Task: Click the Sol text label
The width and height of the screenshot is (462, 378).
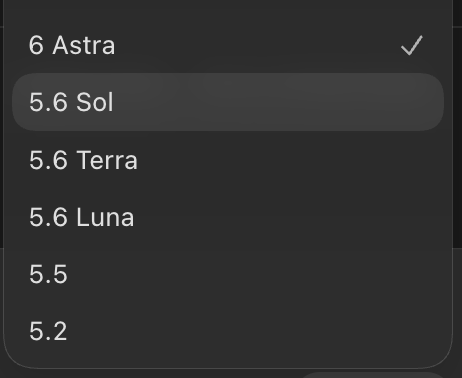Action: click(x=95, y=102)
